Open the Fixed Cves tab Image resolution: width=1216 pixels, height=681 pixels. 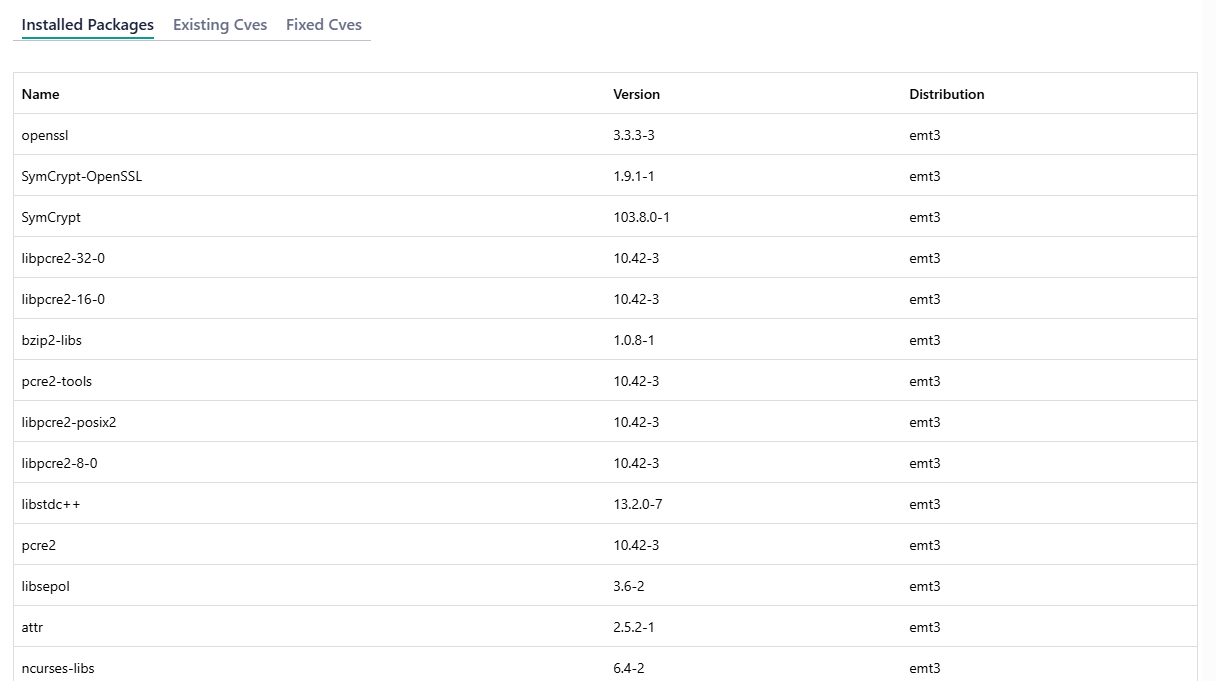pyautogui.click(x=323, y=24)
